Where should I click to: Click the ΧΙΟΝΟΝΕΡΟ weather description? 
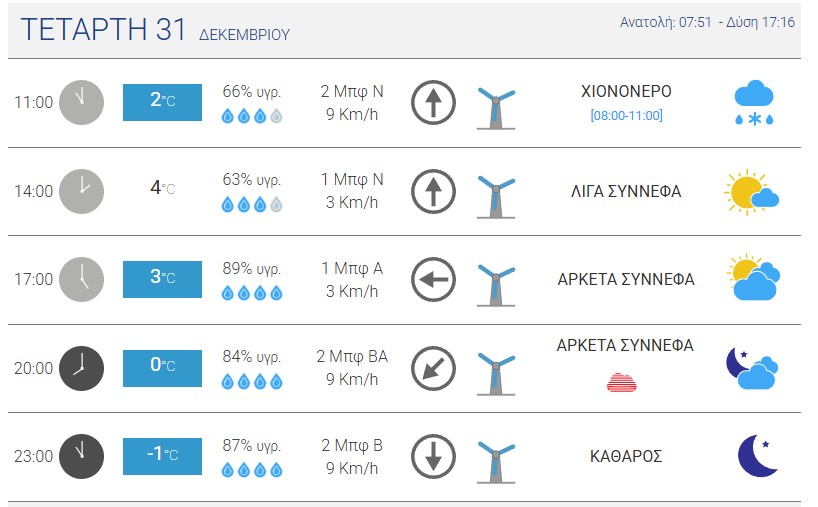[x=626, y=92]
